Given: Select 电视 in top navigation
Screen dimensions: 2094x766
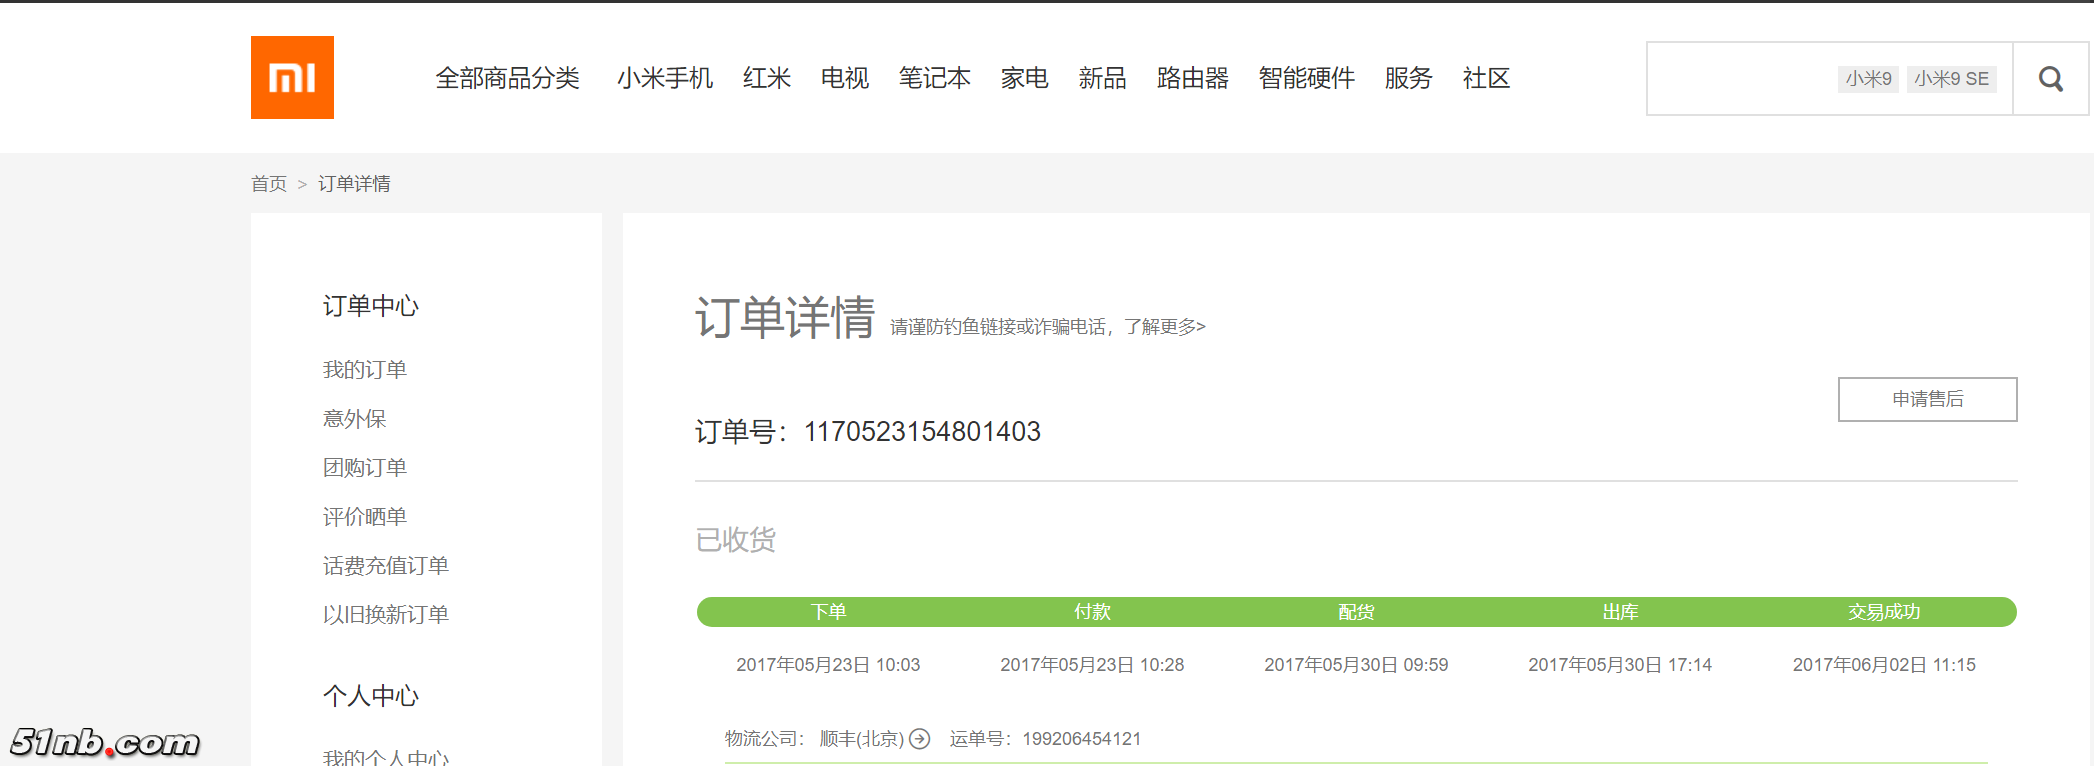Looking at the screenshot, I should pos(845,78).
